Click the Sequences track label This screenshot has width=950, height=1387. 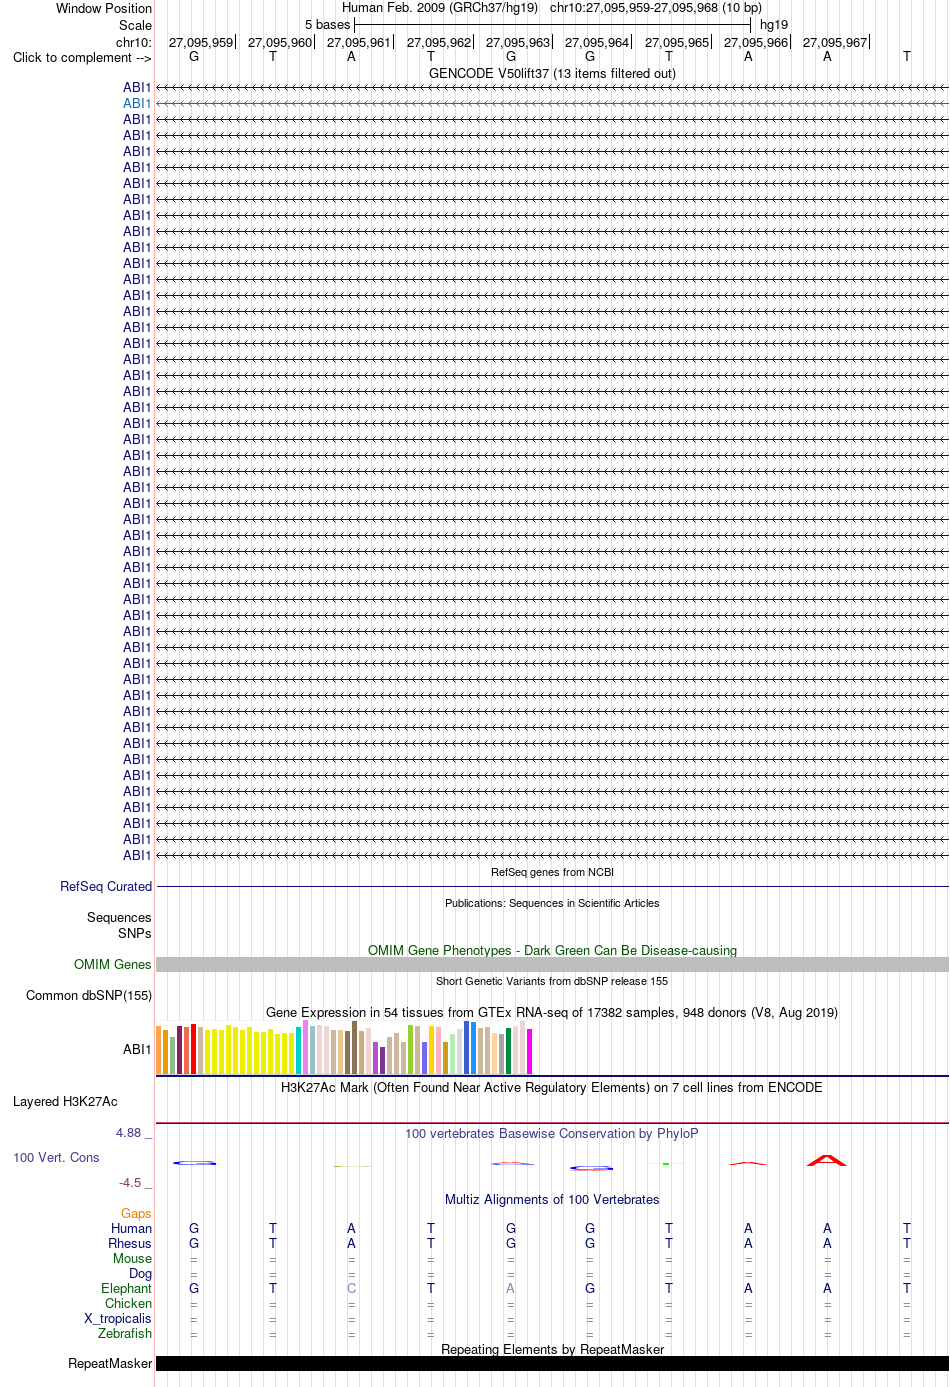tap(119, 917)
